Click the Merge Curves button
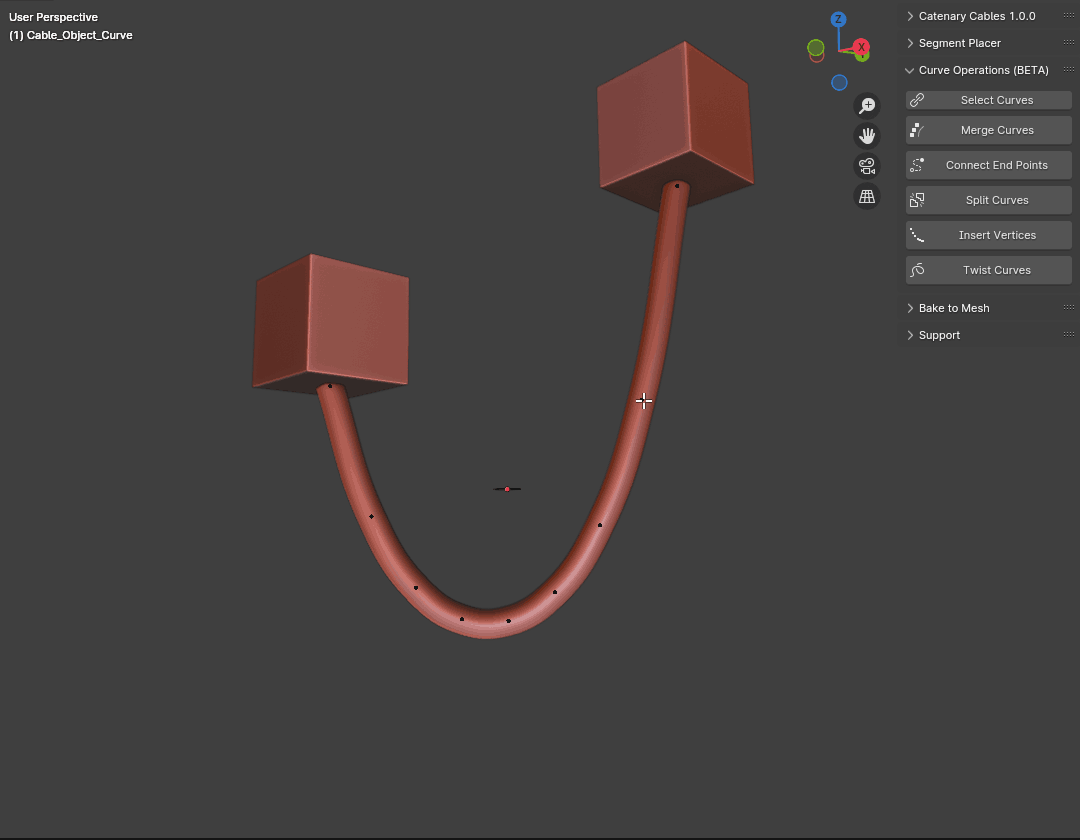Image resolution: width=1080 pixels, height=840 pixels. [988, 130]
